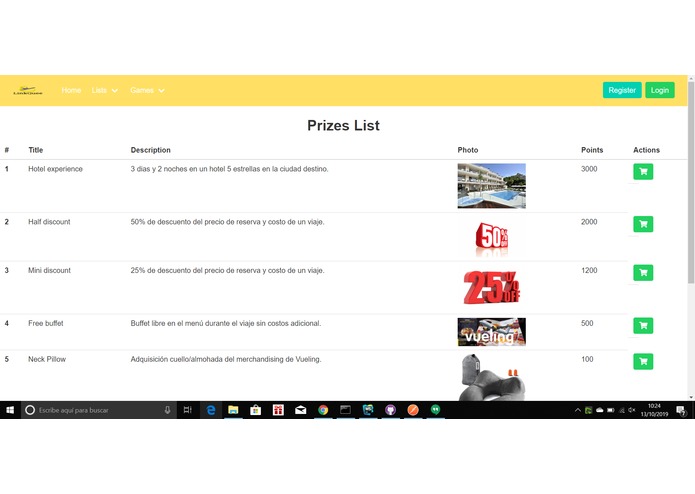Viewport: 695px width, 494px height.
Task: Select the 'Neck Pillow' title cell
Action: pos(47,359)
